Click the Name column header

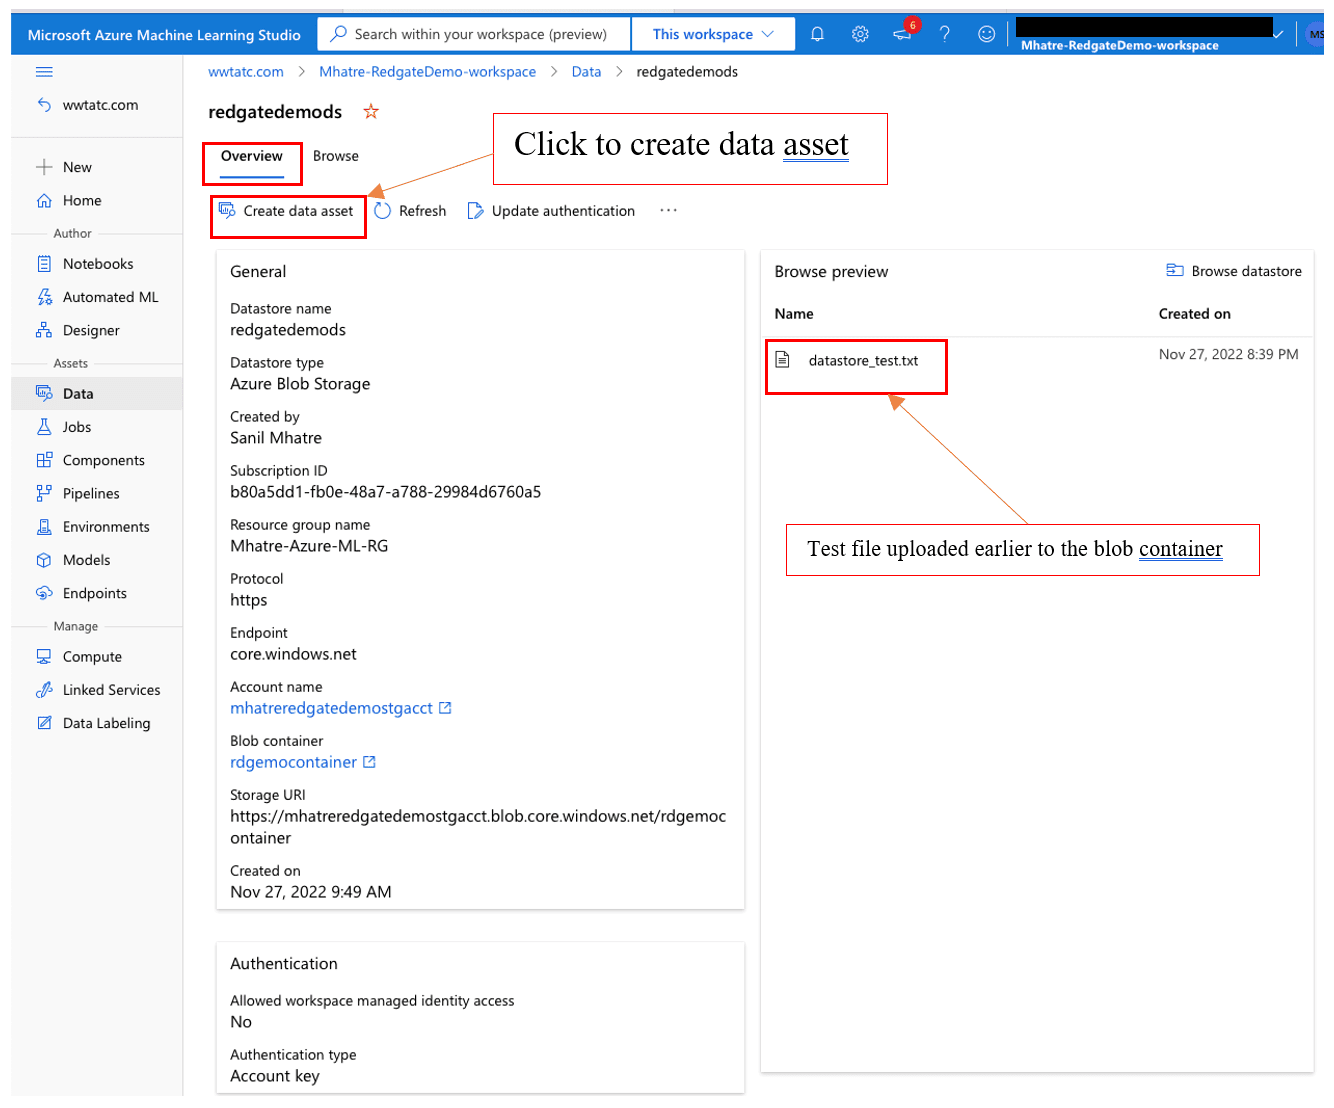tap(794, 314)
